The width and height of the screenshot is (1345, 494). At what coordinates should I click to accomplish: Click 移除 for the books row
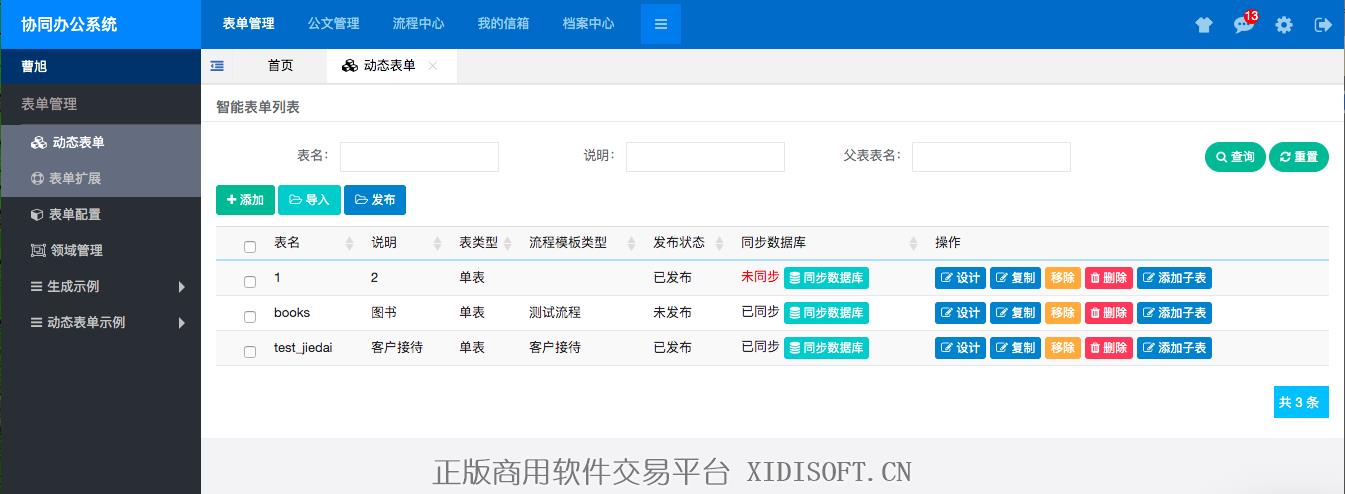[1063, 313]
